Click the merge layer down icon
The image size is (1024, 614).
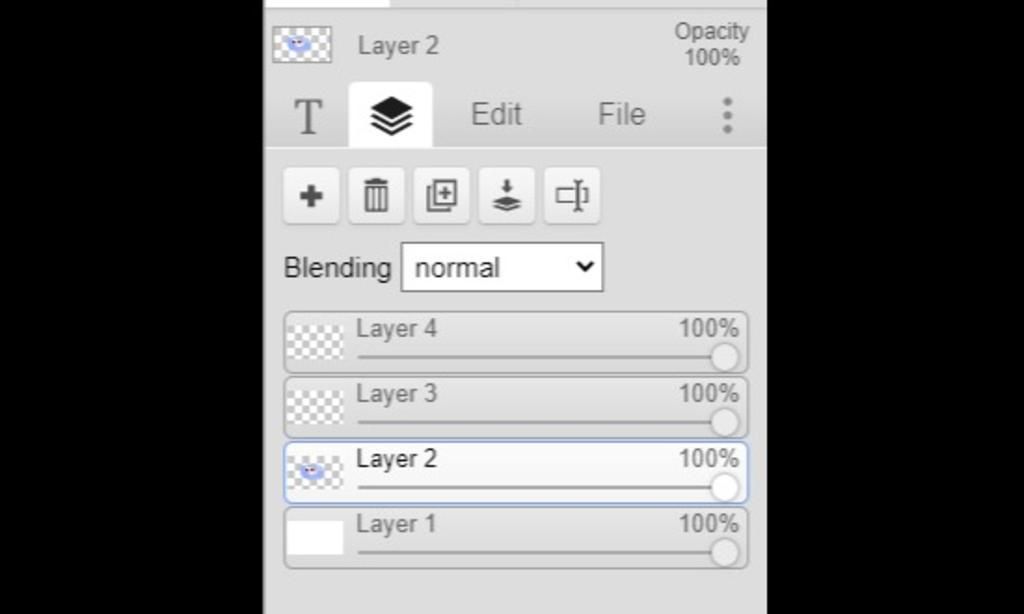[x=507, y=195]
